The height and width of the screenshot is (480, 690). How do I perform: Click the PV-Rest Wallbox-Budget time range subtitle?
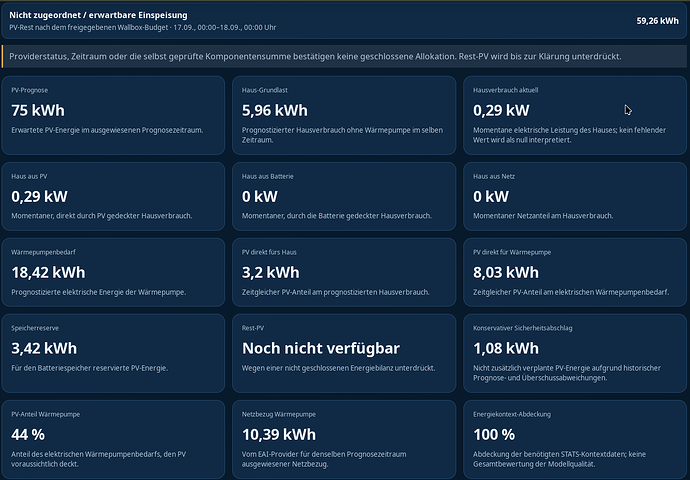(x=143, y=27)
